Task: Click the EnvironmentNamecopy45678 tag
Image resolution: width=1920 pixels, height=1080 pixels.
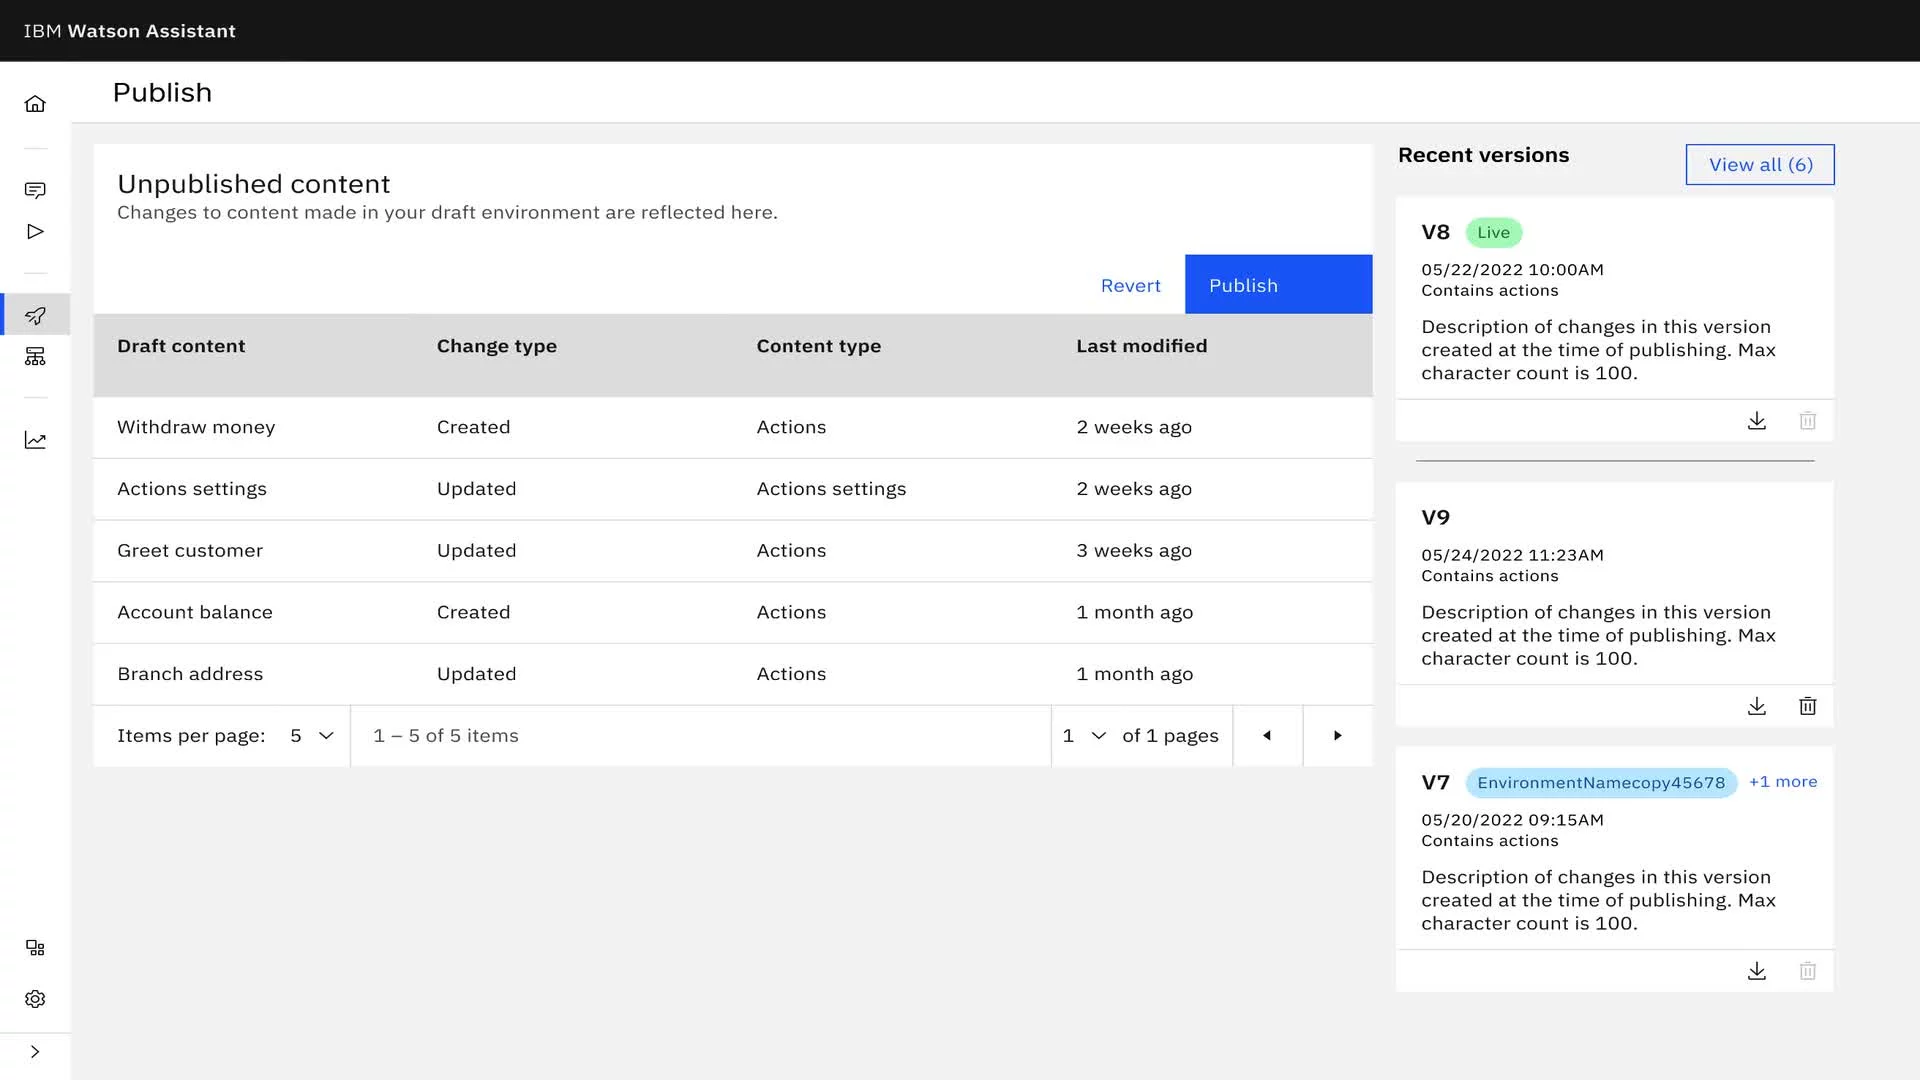Action: point(1601,783)
